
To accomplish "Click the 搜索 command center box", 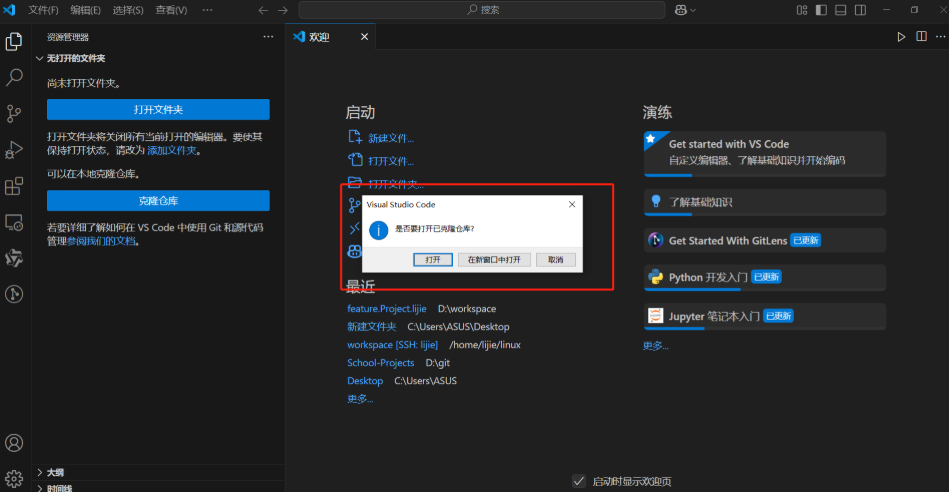I will (482, 10).
